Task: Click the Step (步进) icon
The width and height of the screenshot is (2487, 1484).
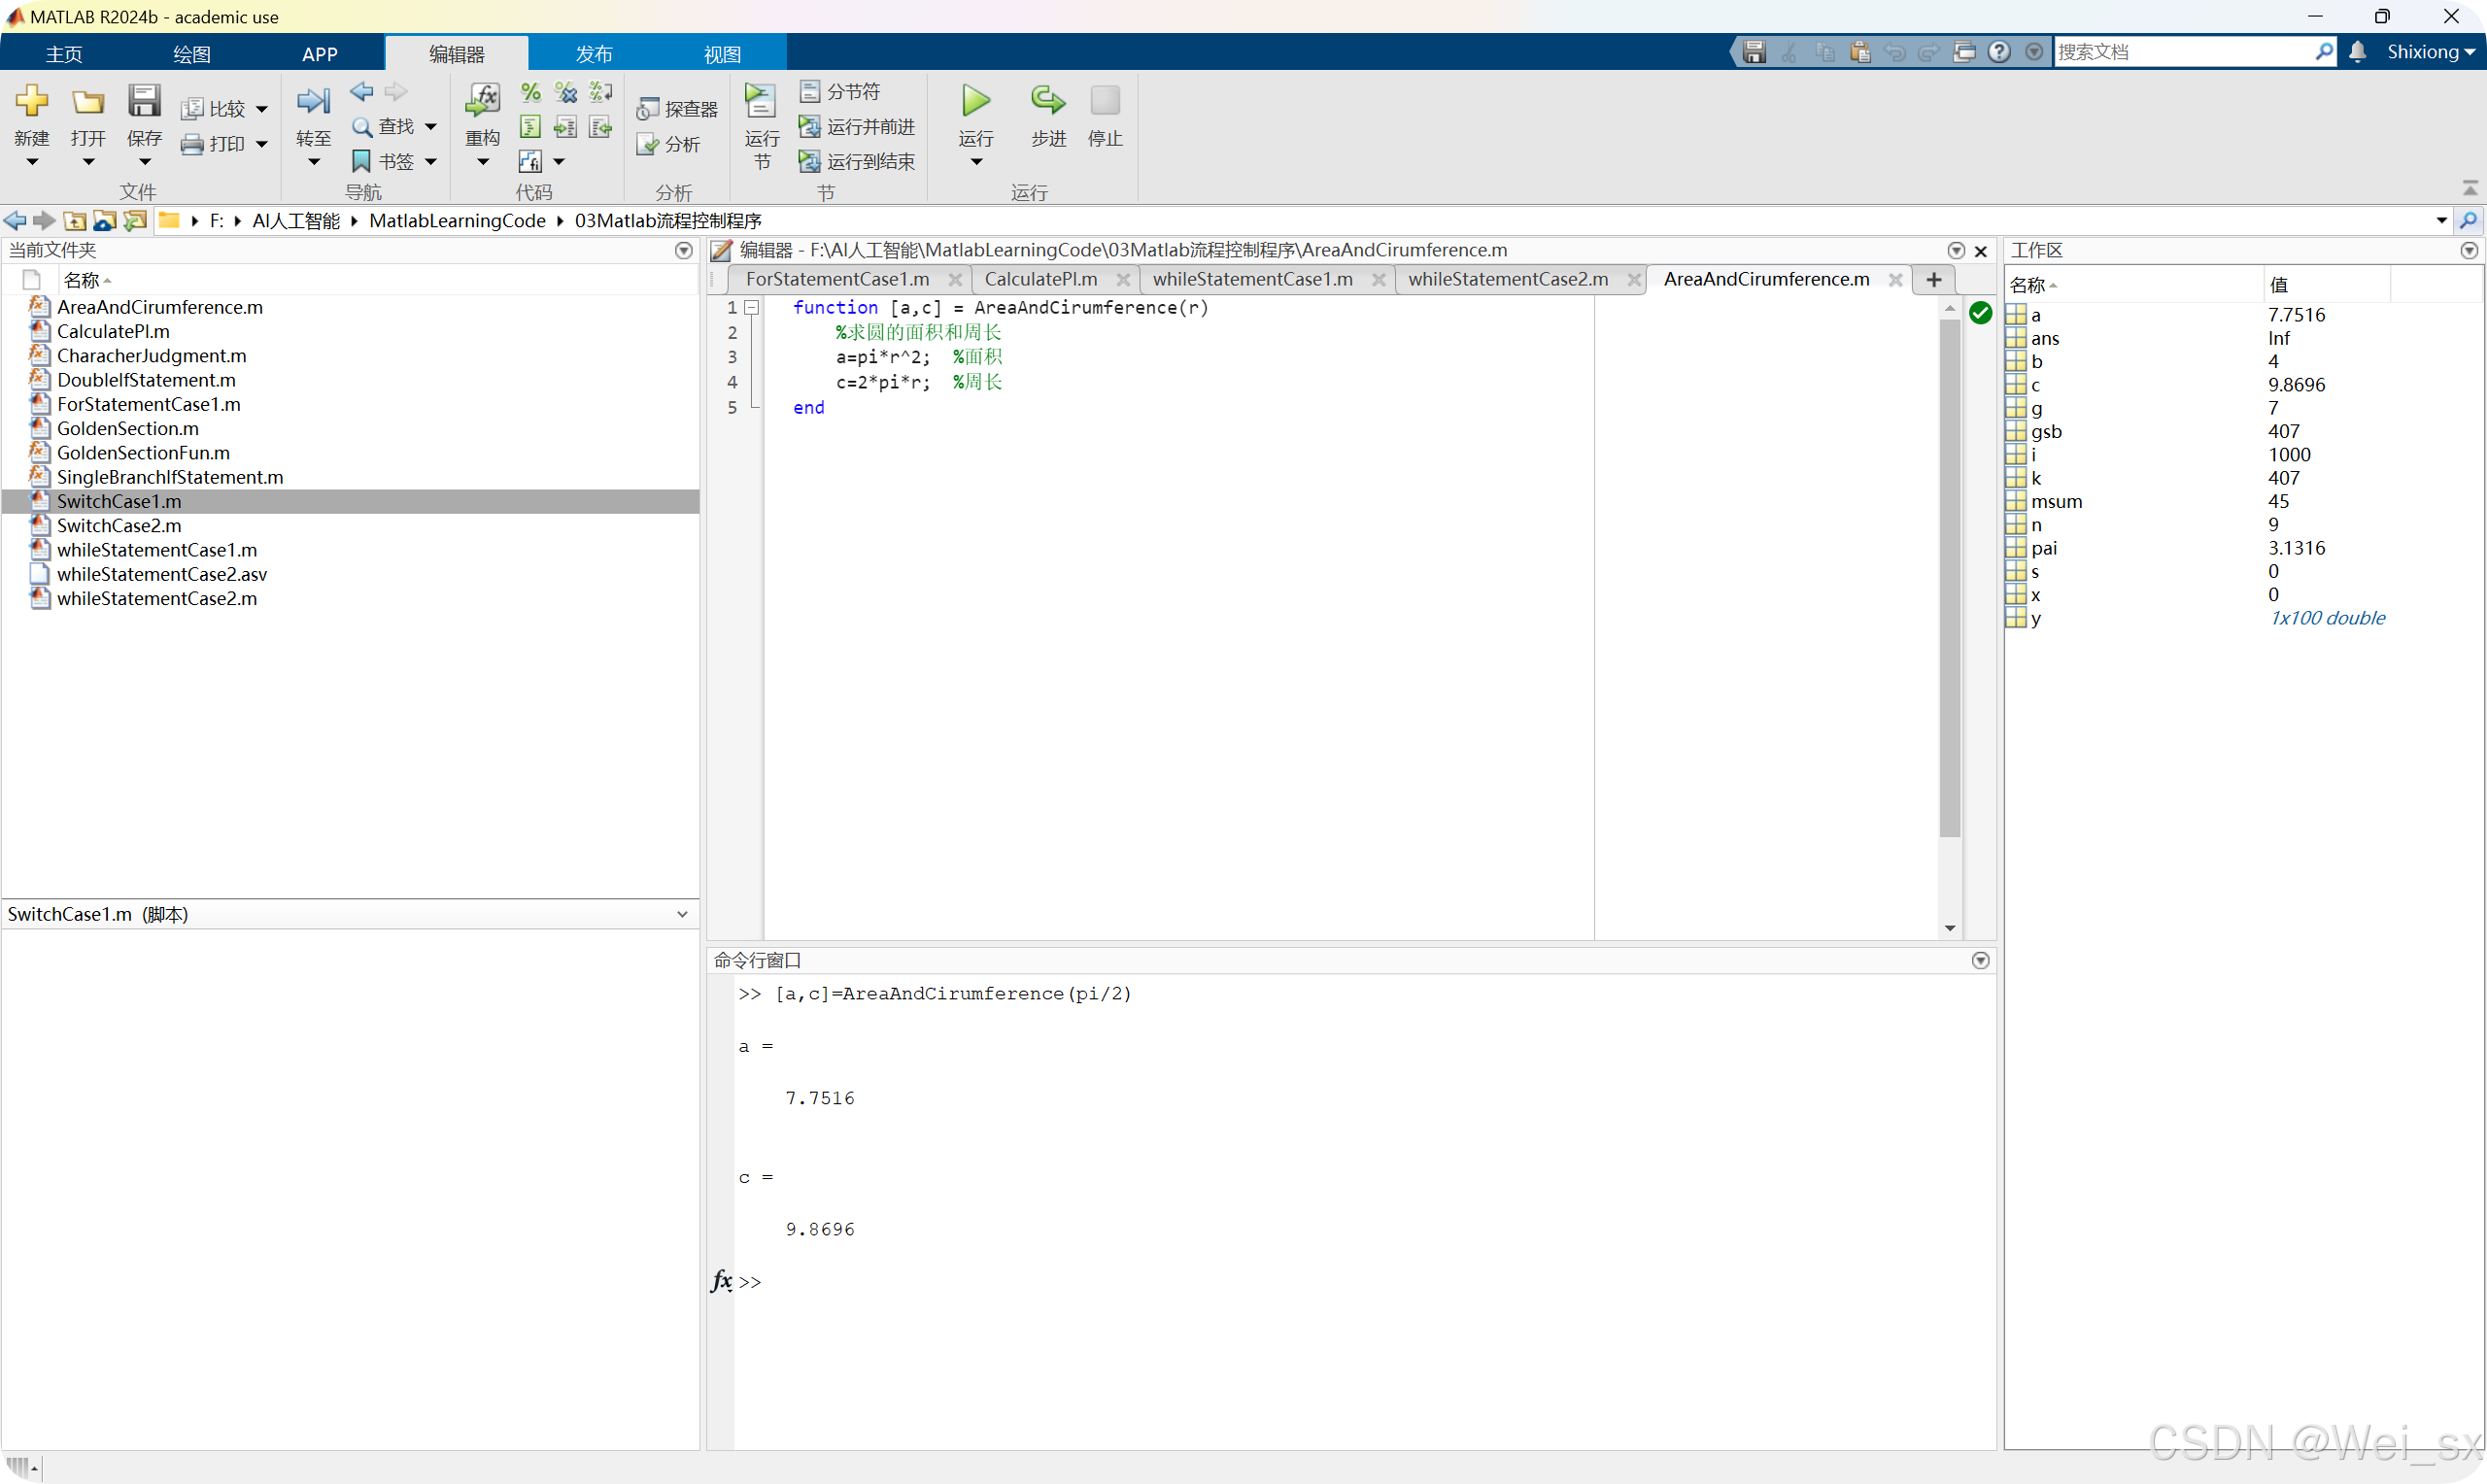Action: pos(1048,102)
